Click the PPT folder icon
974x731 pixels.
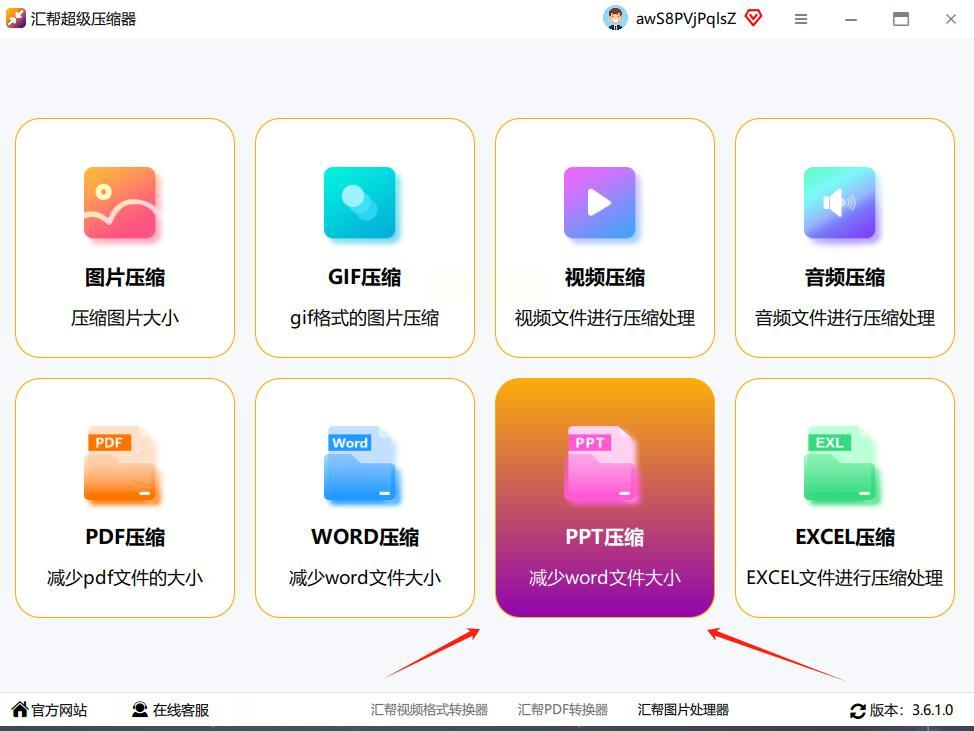599,463
